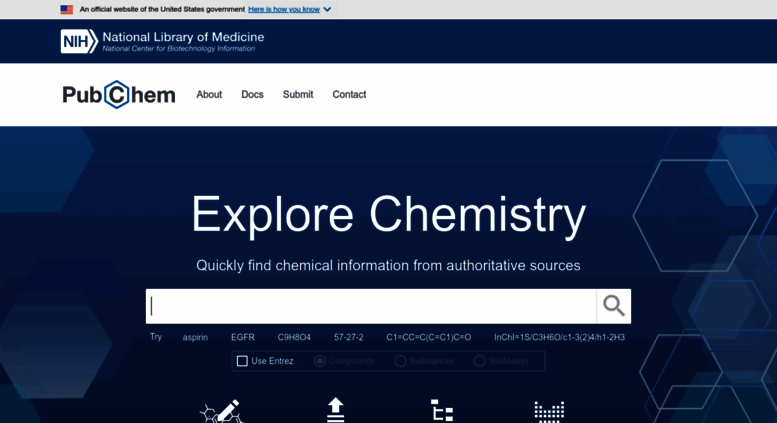Image resolution: width=777 pixels, height=423 pixels.
Task: Open the About menu item
Action: click(x=209, y=95)
